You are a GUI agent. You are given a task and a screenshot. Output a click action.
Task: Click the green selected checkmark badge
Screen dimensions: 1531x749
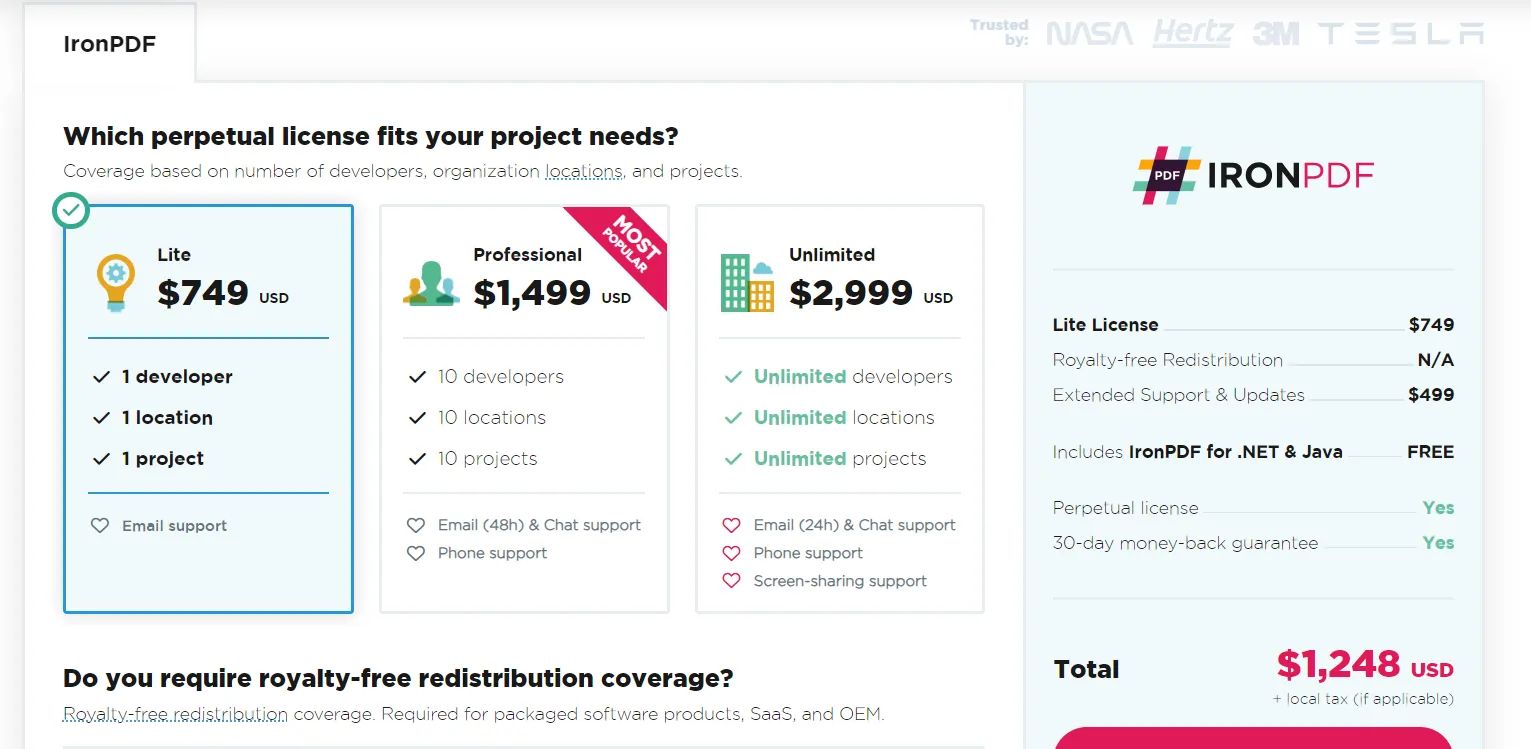tap(70, 210)
